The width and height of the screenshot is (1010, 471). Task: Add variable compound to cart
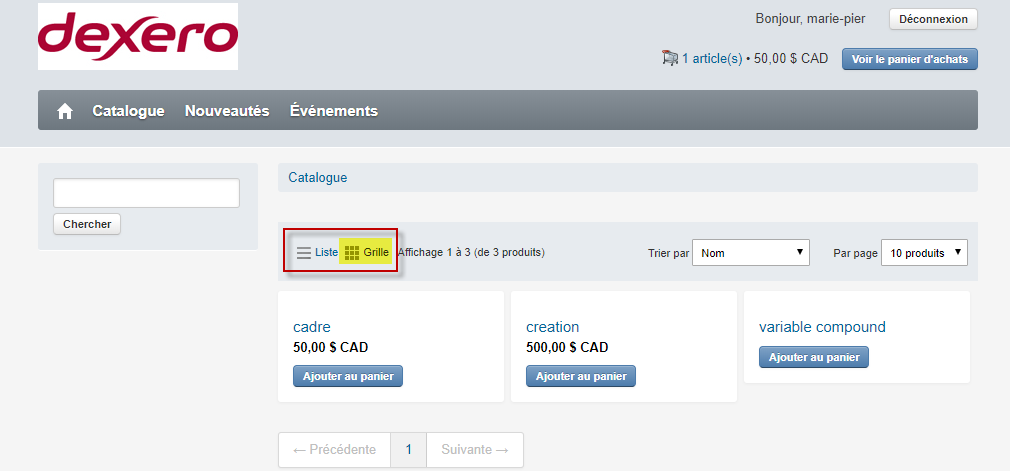pos(814,357)
